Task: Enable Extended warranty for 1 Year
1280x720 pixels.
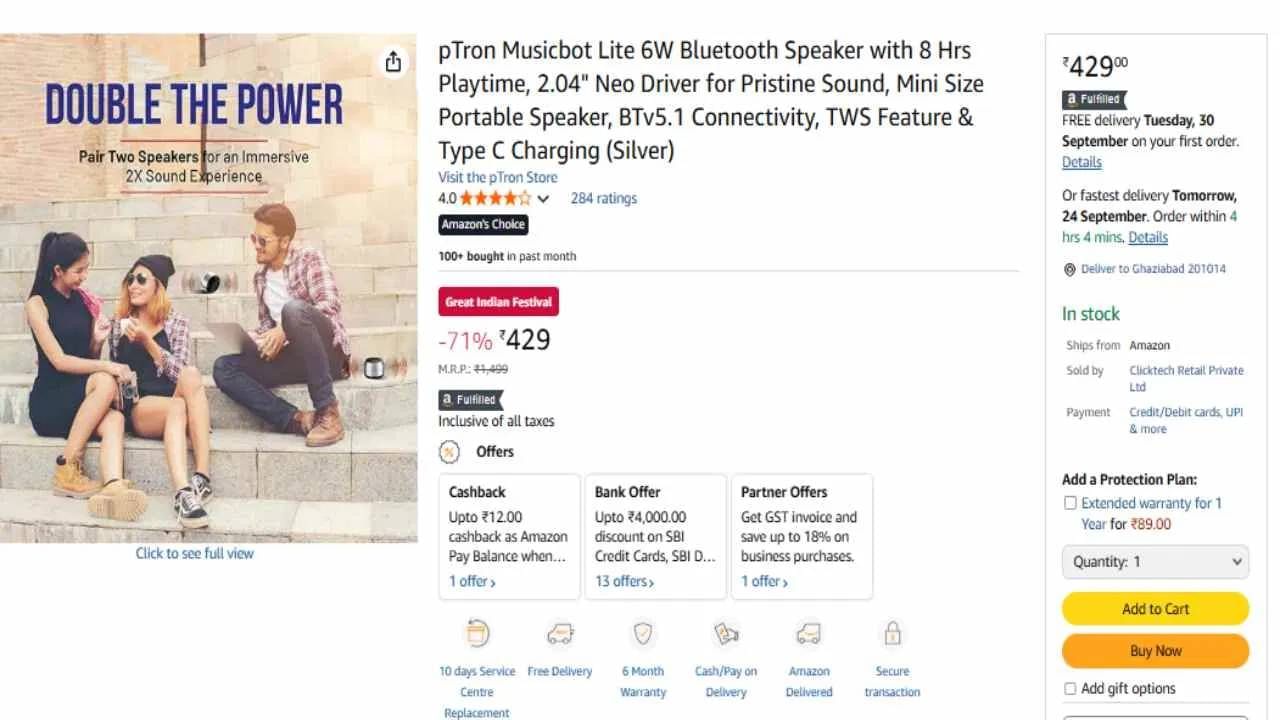Action: pos(1070,503)
